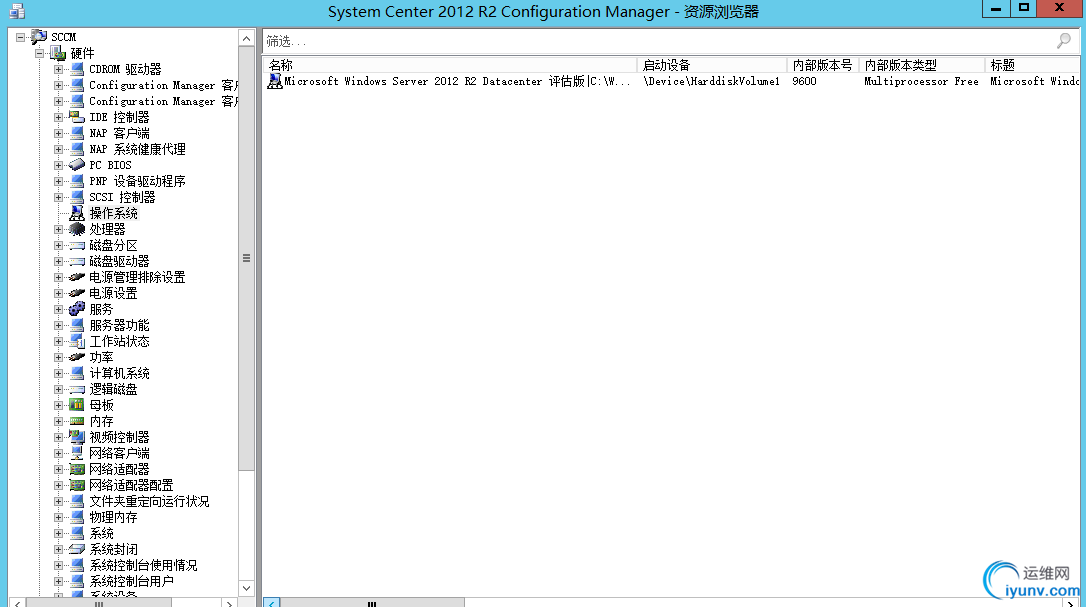The width and height of the screenshot is (1086, 607).
Task: Click the \Device\HarddiskVolume1 cell
Action: point(711,81)
